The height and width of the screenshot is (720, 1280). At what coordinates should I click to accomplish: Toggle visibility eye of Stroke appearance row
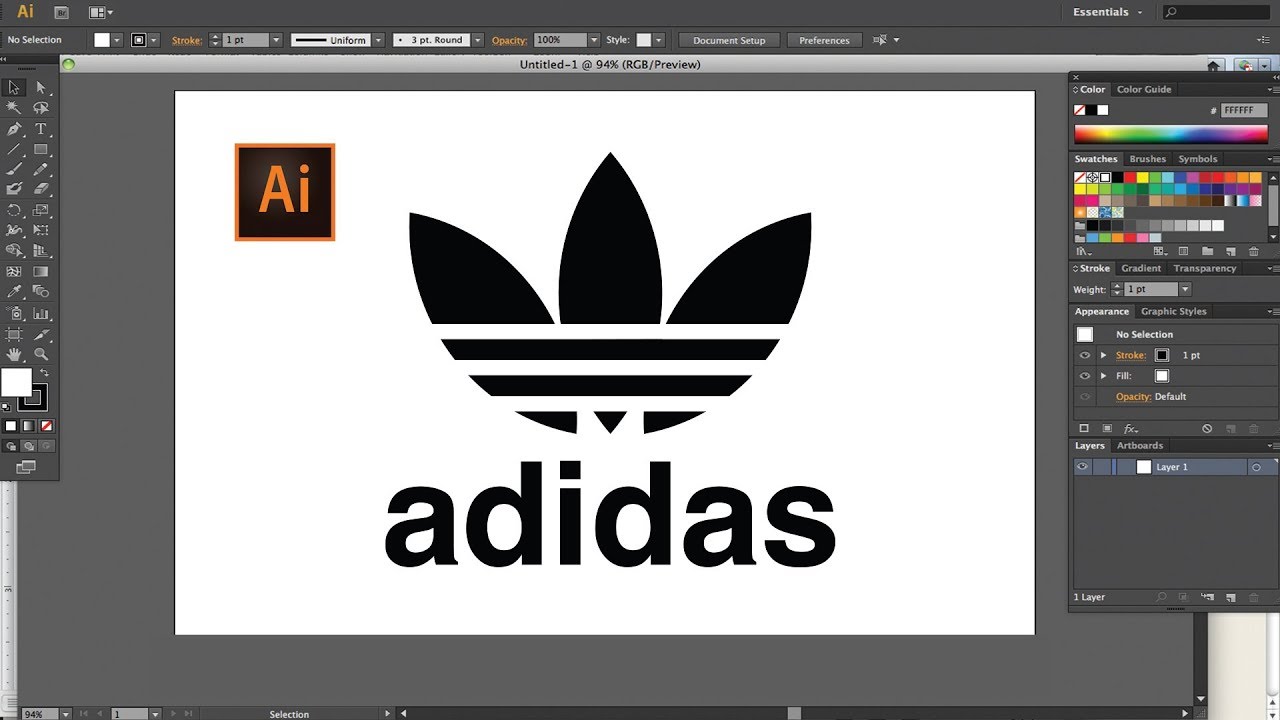(x=1084, y=355)
